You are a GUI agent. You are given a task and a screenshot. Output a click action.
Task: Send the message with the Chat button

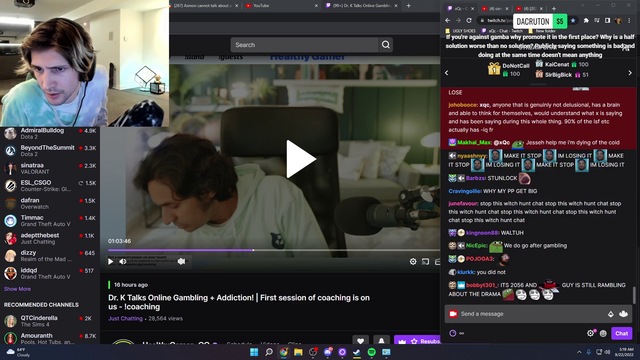coord(622,333)
